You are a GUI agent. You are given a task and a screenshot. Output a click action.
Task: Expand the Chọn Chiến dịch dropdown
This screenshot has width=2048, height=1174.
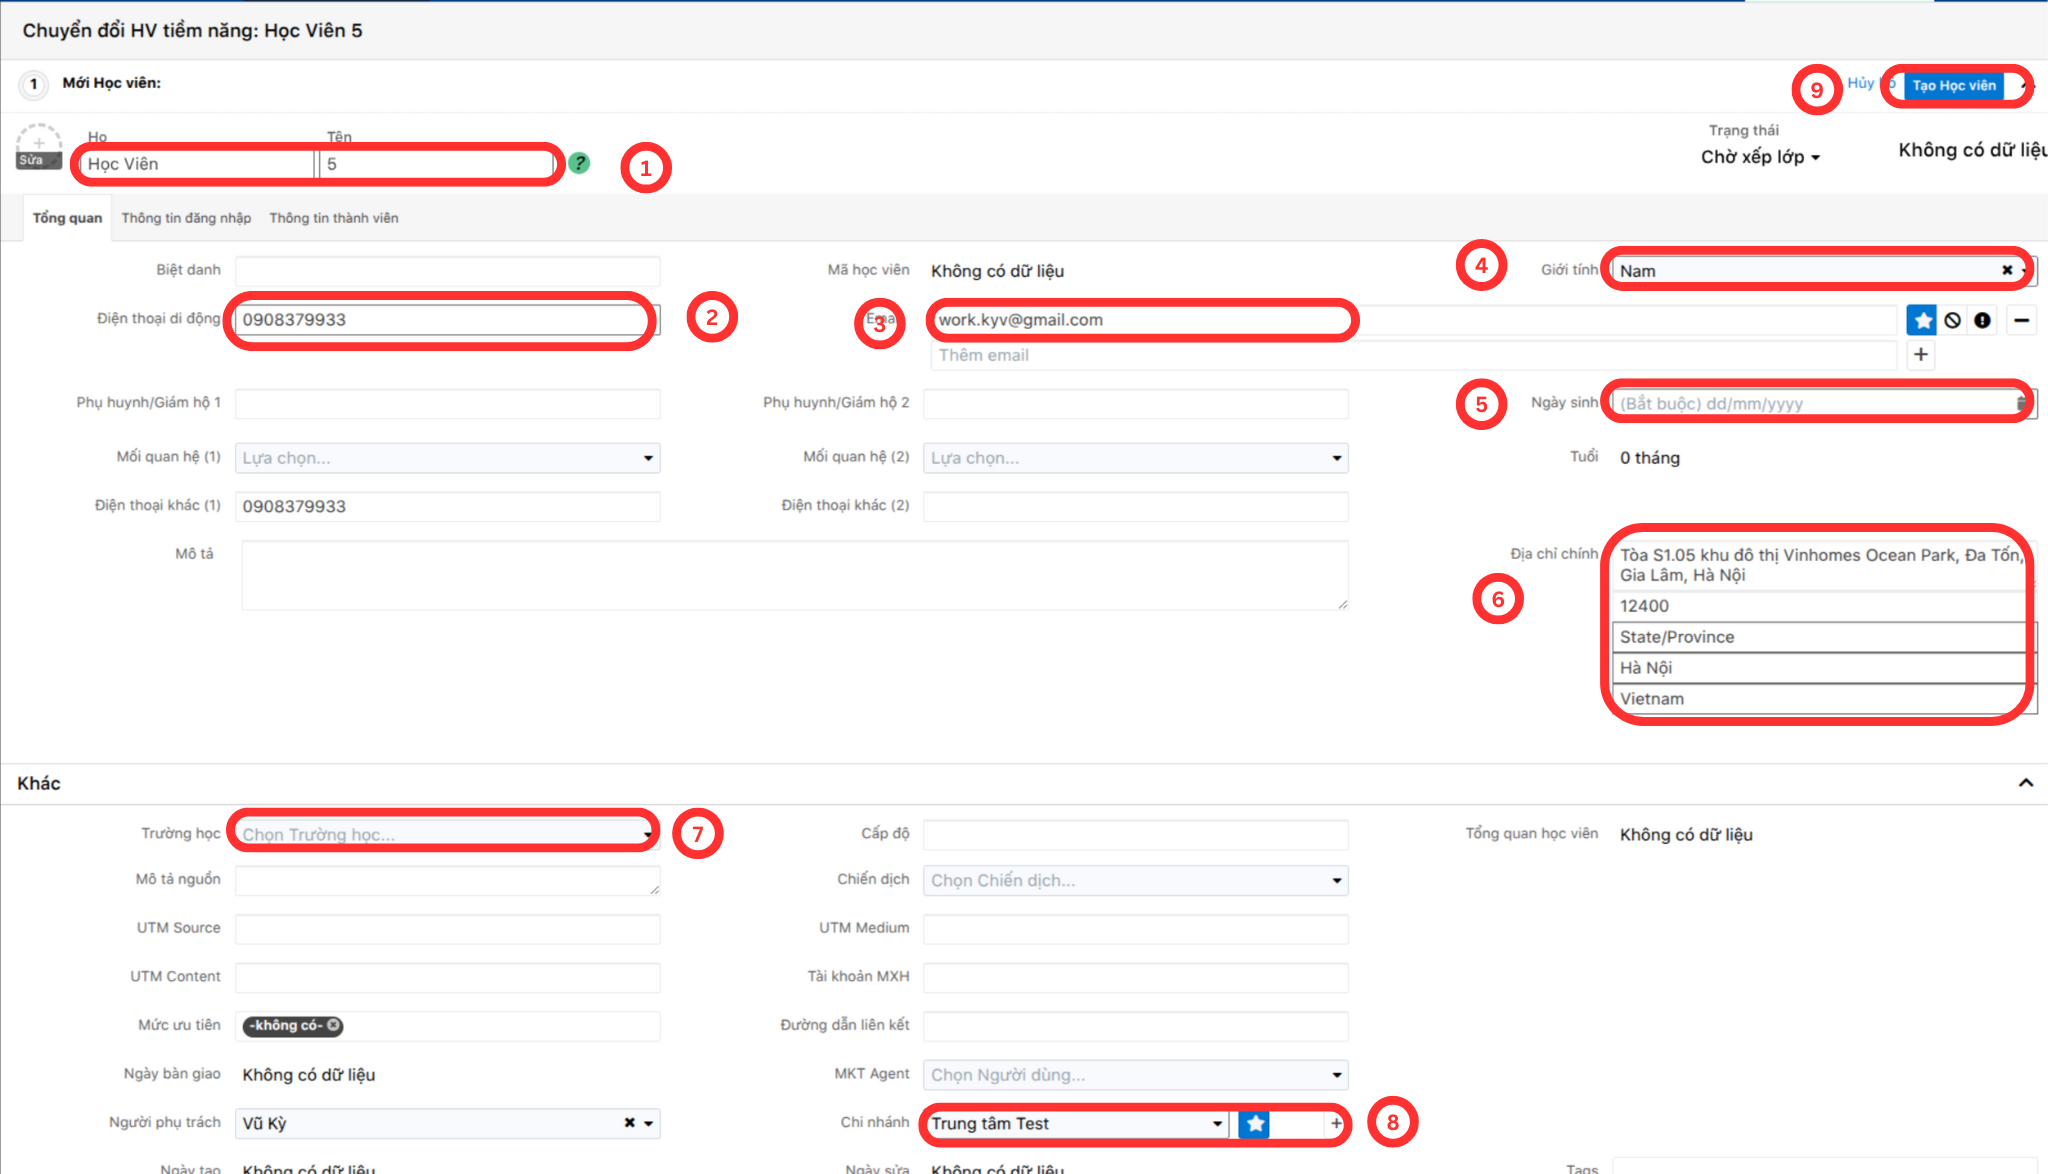(1135, 880)
